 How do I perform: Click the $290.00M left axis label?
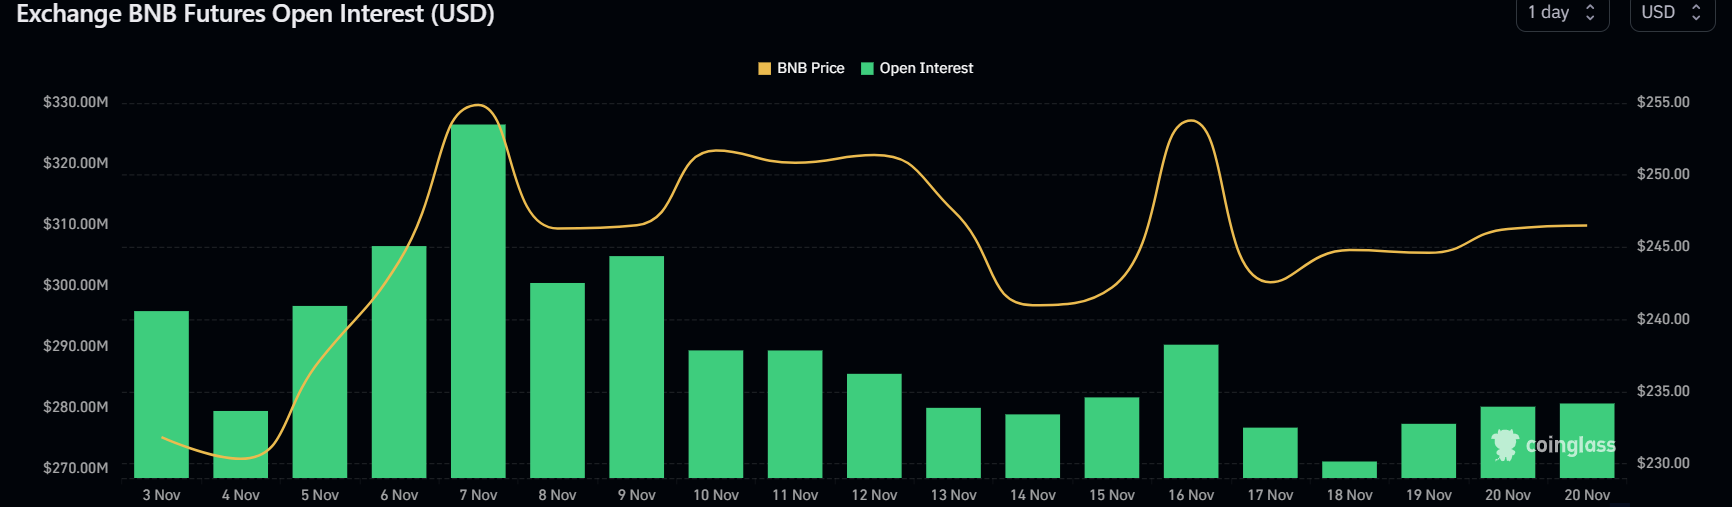click(x=76, y=346)
